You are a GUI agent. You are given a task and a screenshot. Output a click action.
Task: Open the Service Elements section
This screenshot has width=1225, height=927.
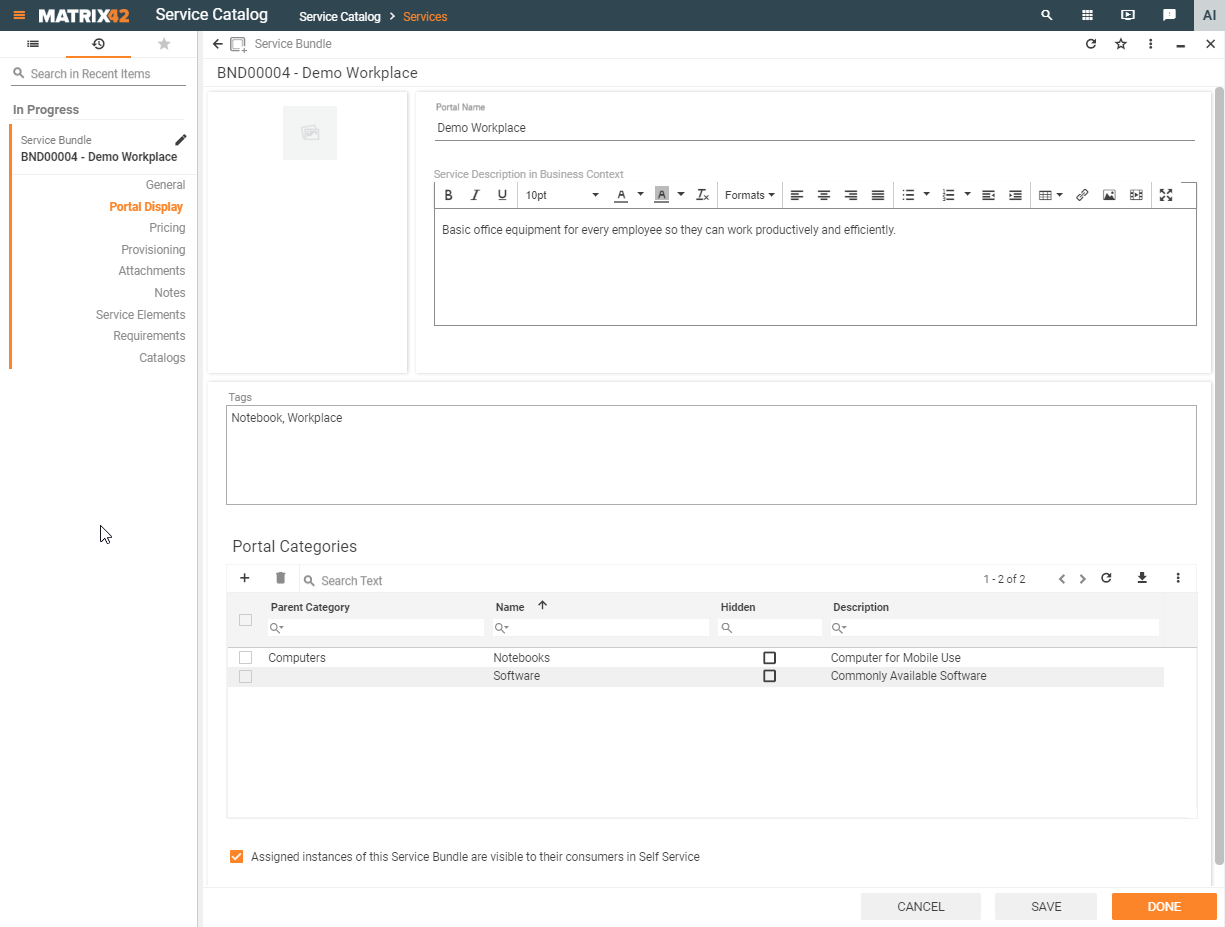pos(140,315)
